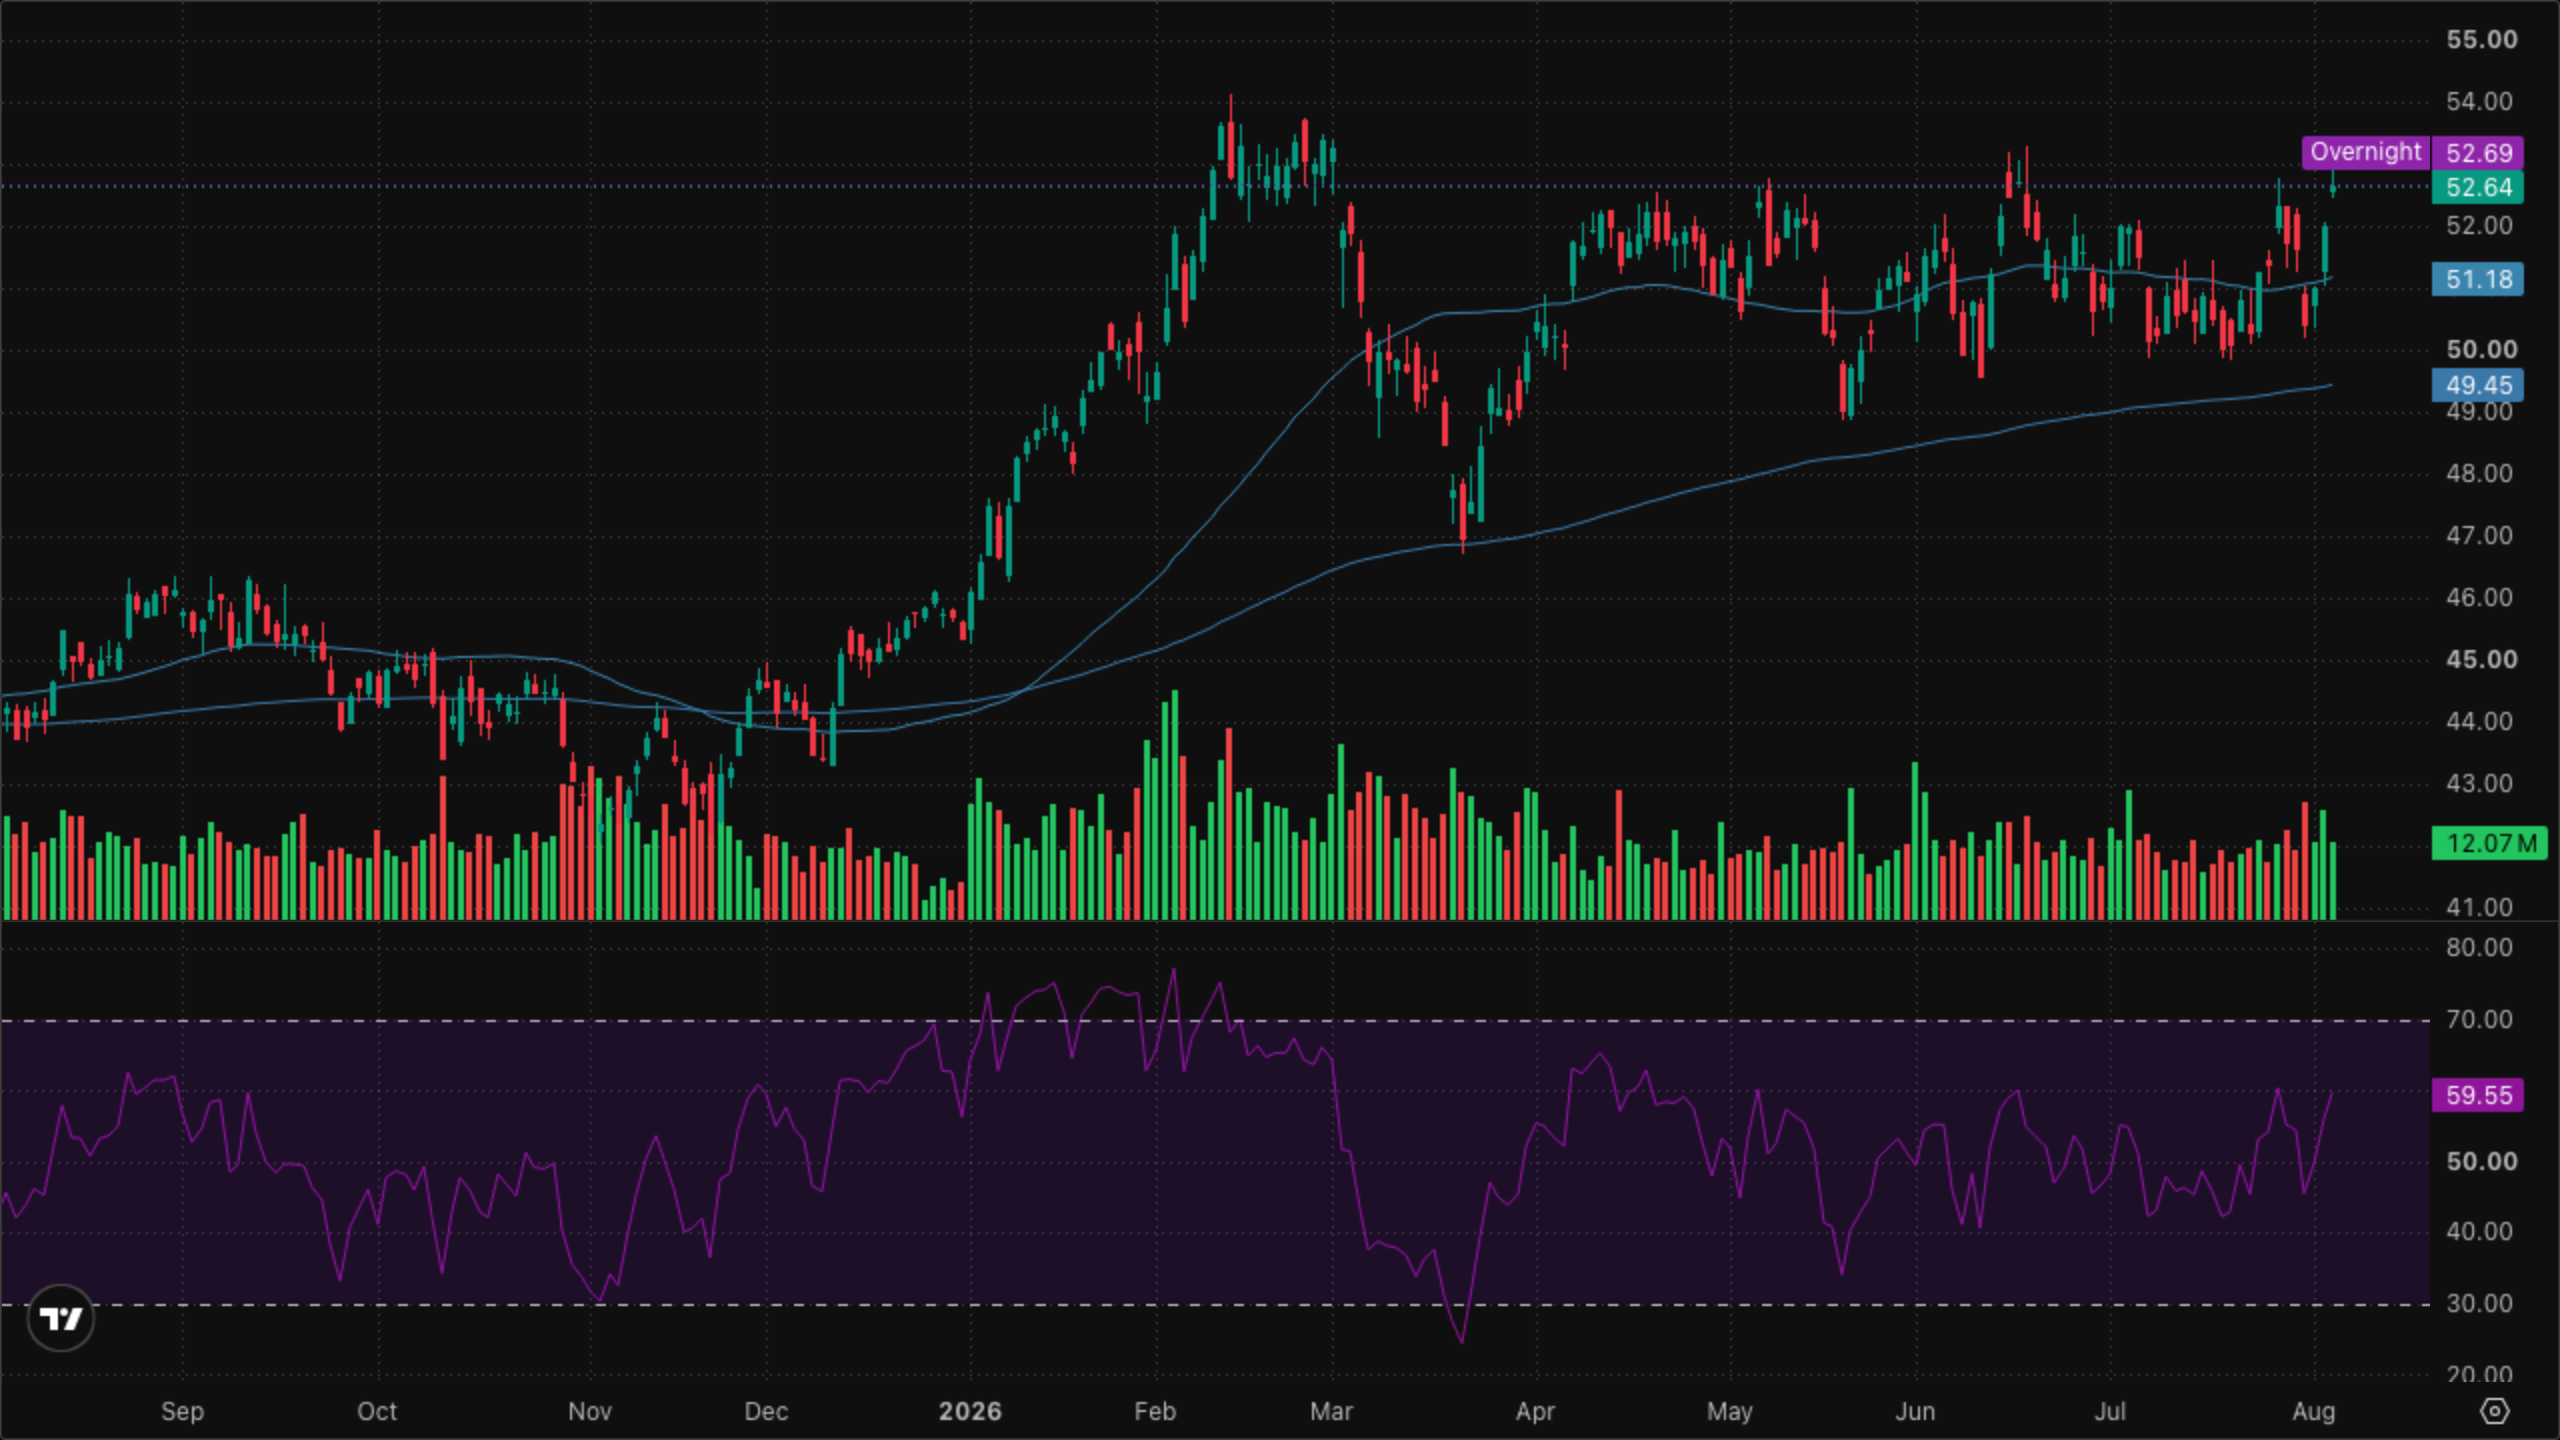
Task: Click the 59.55 RSI value tag
Action: pyautogui.click(x=2479, y=1095)
